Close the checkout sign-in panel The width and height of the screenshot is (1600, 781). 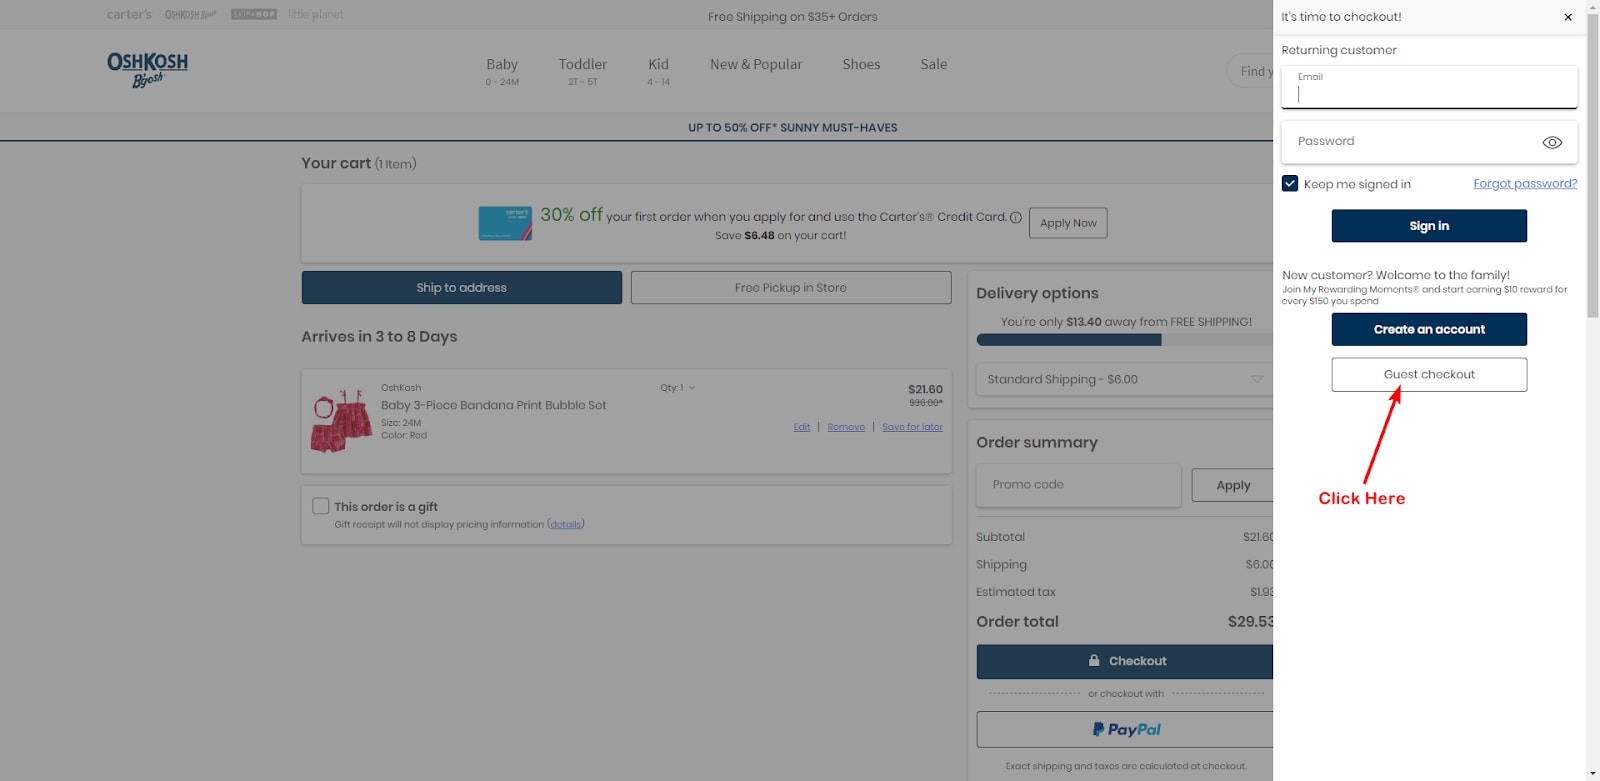tap(1568, 17)
